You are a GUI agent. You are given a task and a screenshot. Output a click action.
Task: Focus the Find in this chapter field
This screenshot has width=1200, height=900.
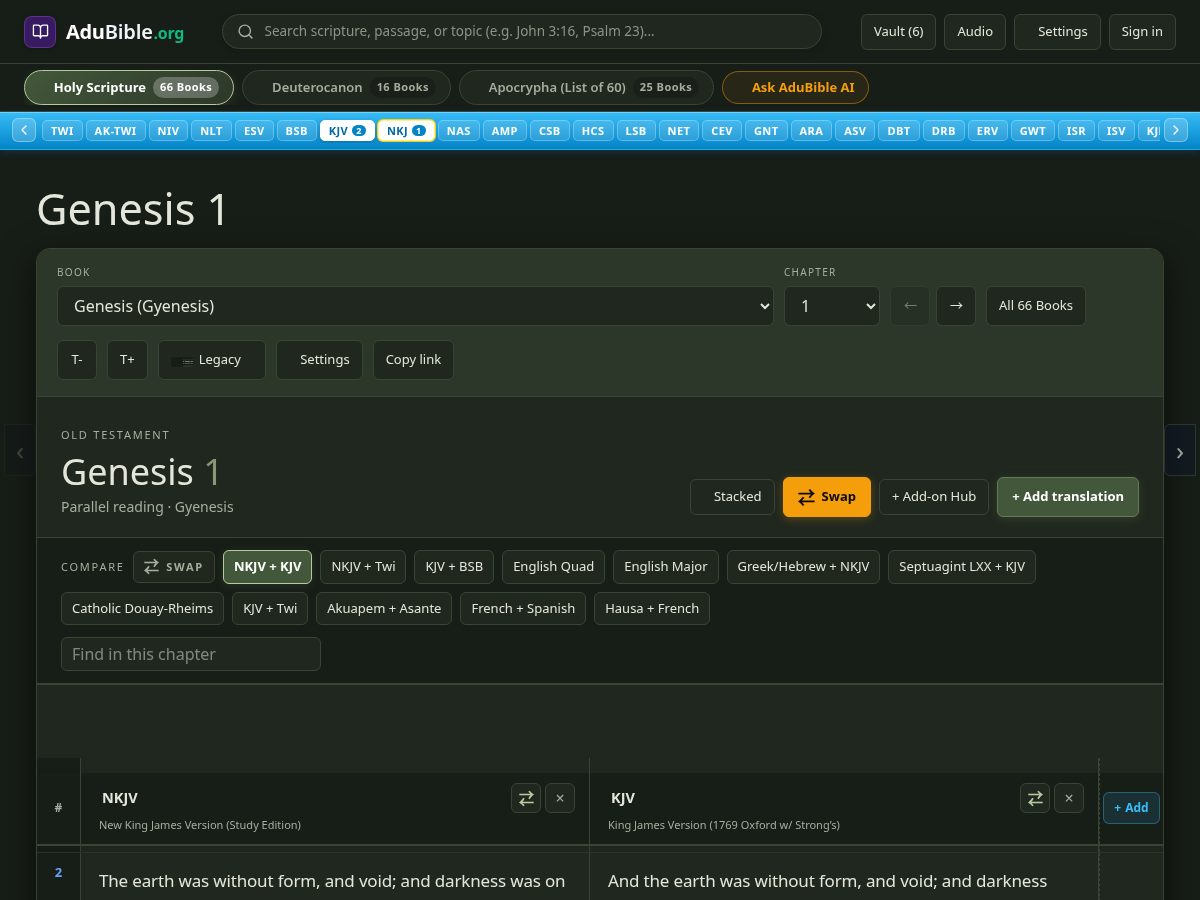191,654
